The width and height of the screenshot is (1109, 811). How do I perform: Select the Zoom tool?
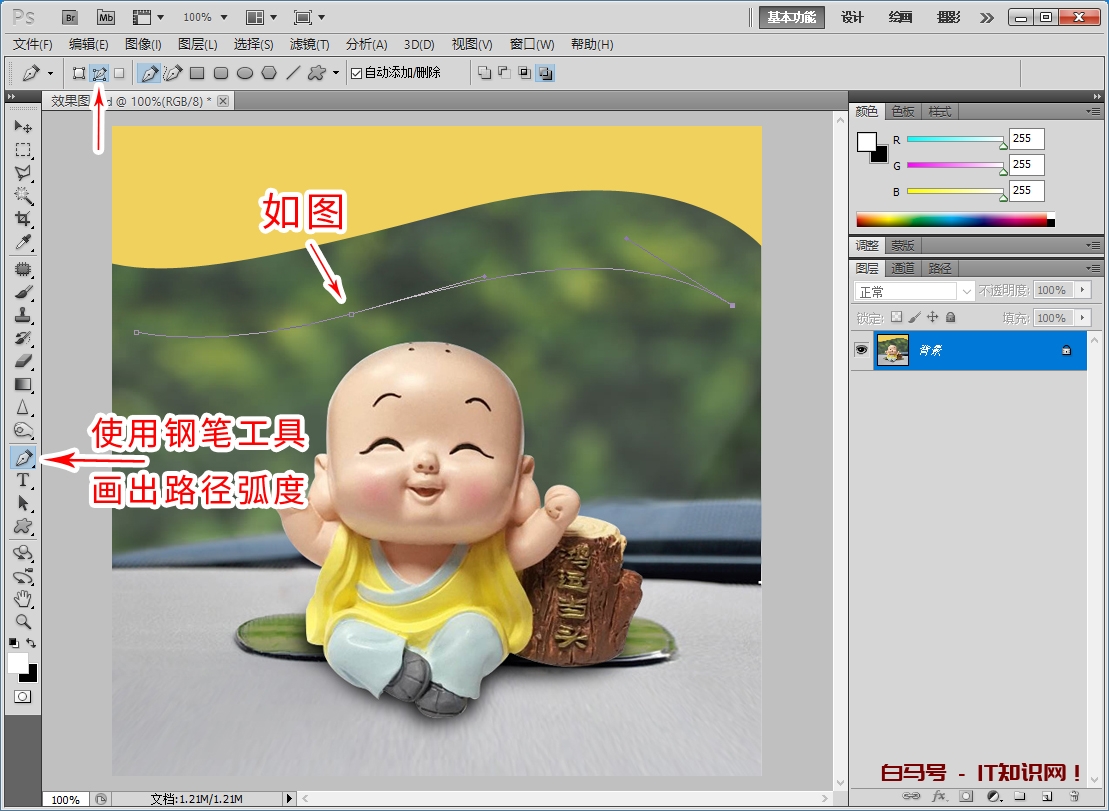pos(23,621)
